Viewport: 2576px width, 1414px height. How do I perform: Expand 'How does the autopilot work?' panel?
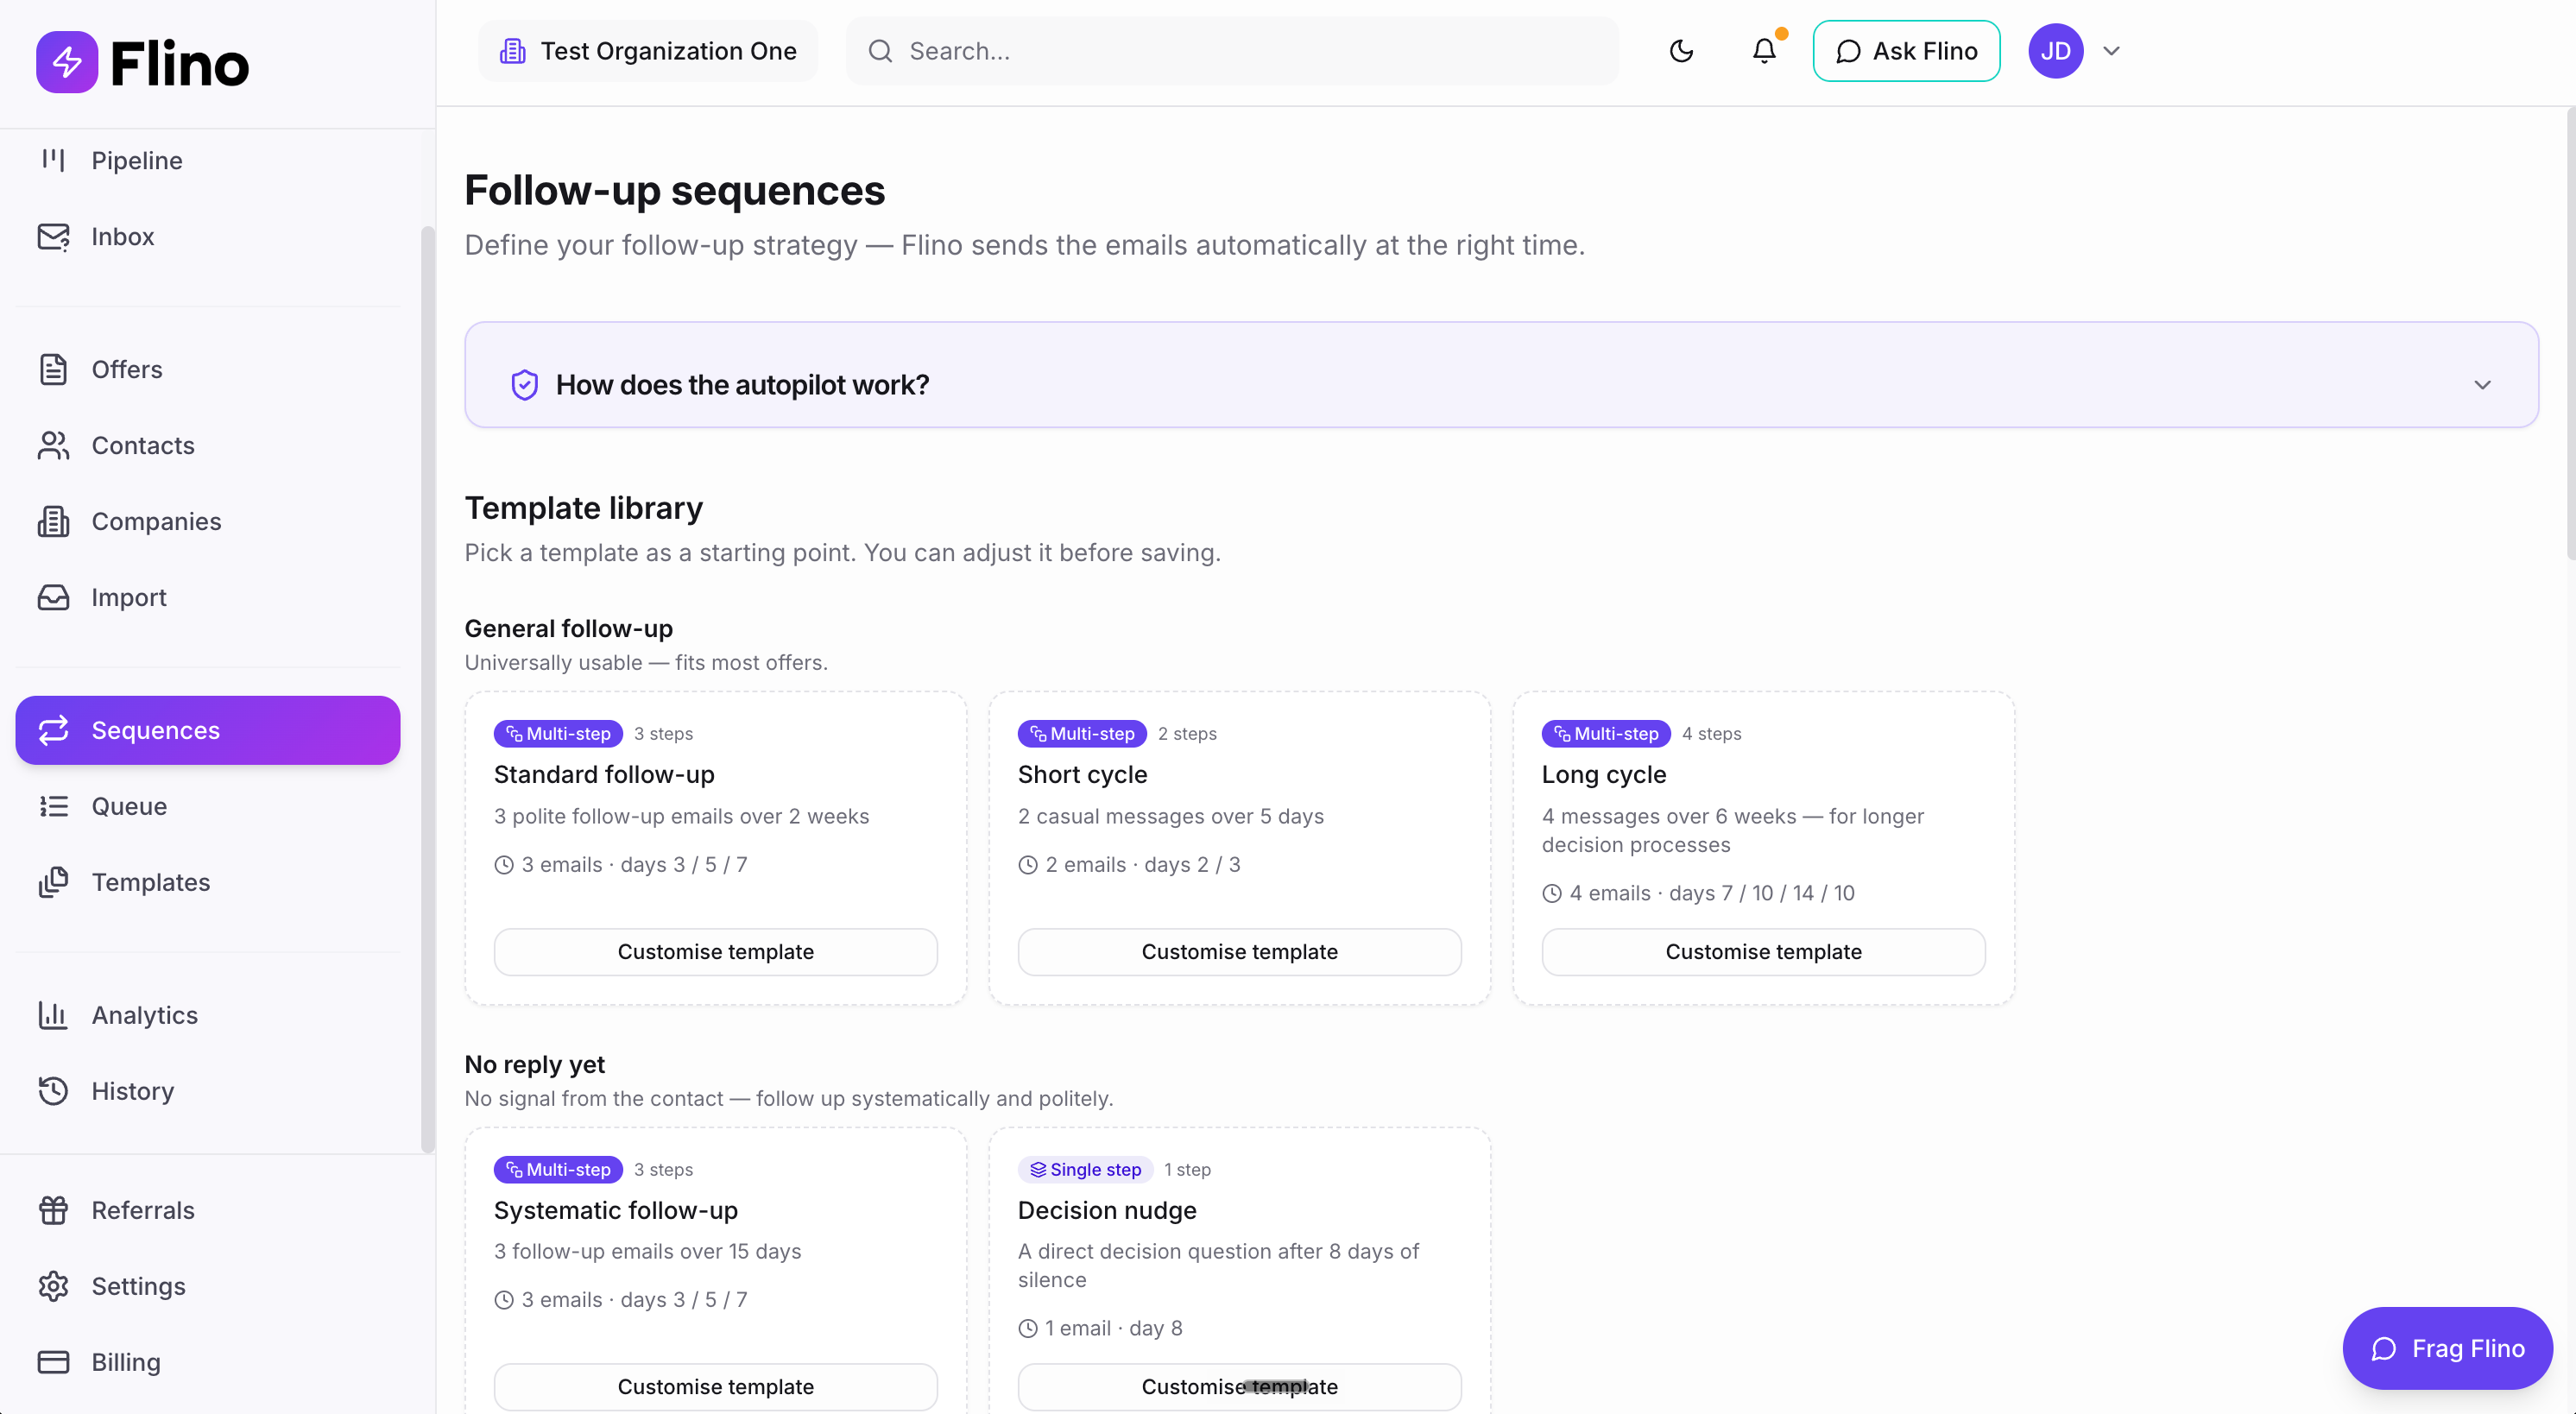point(1501,385)
